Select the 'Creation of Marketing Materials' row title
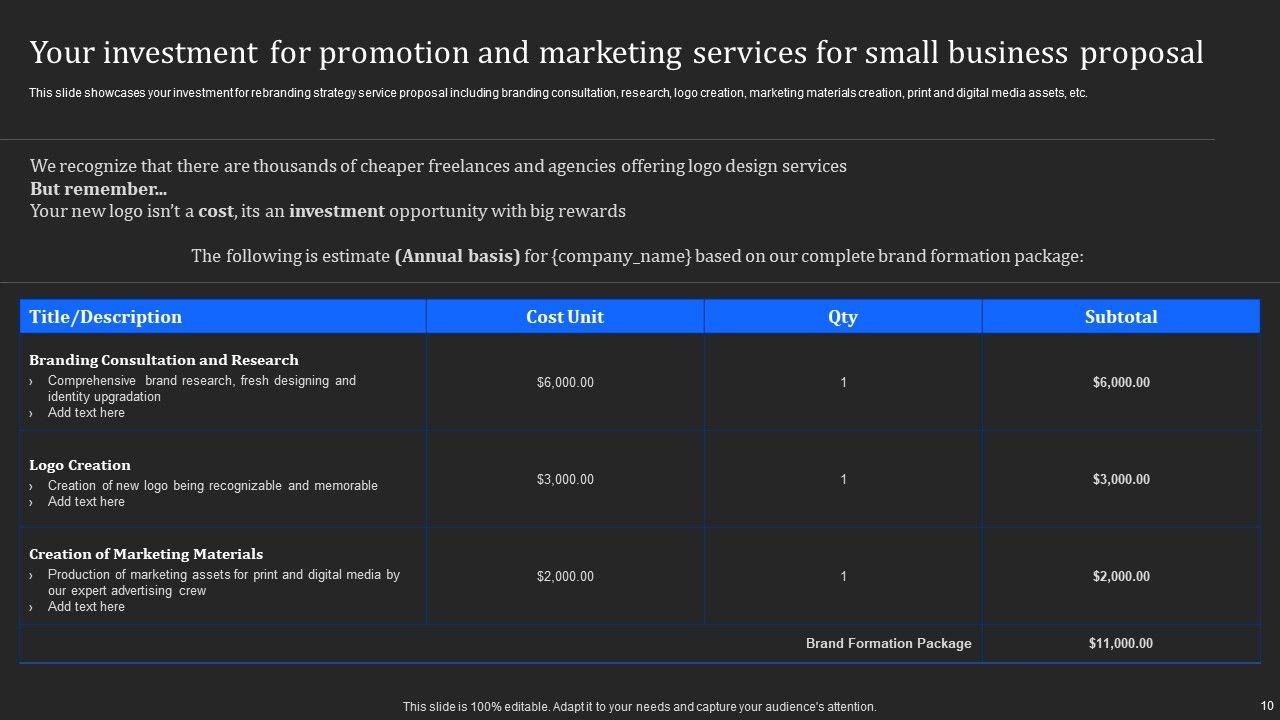Image resolution: width=1280 pixels, height=720 pixels. [146, 554]
